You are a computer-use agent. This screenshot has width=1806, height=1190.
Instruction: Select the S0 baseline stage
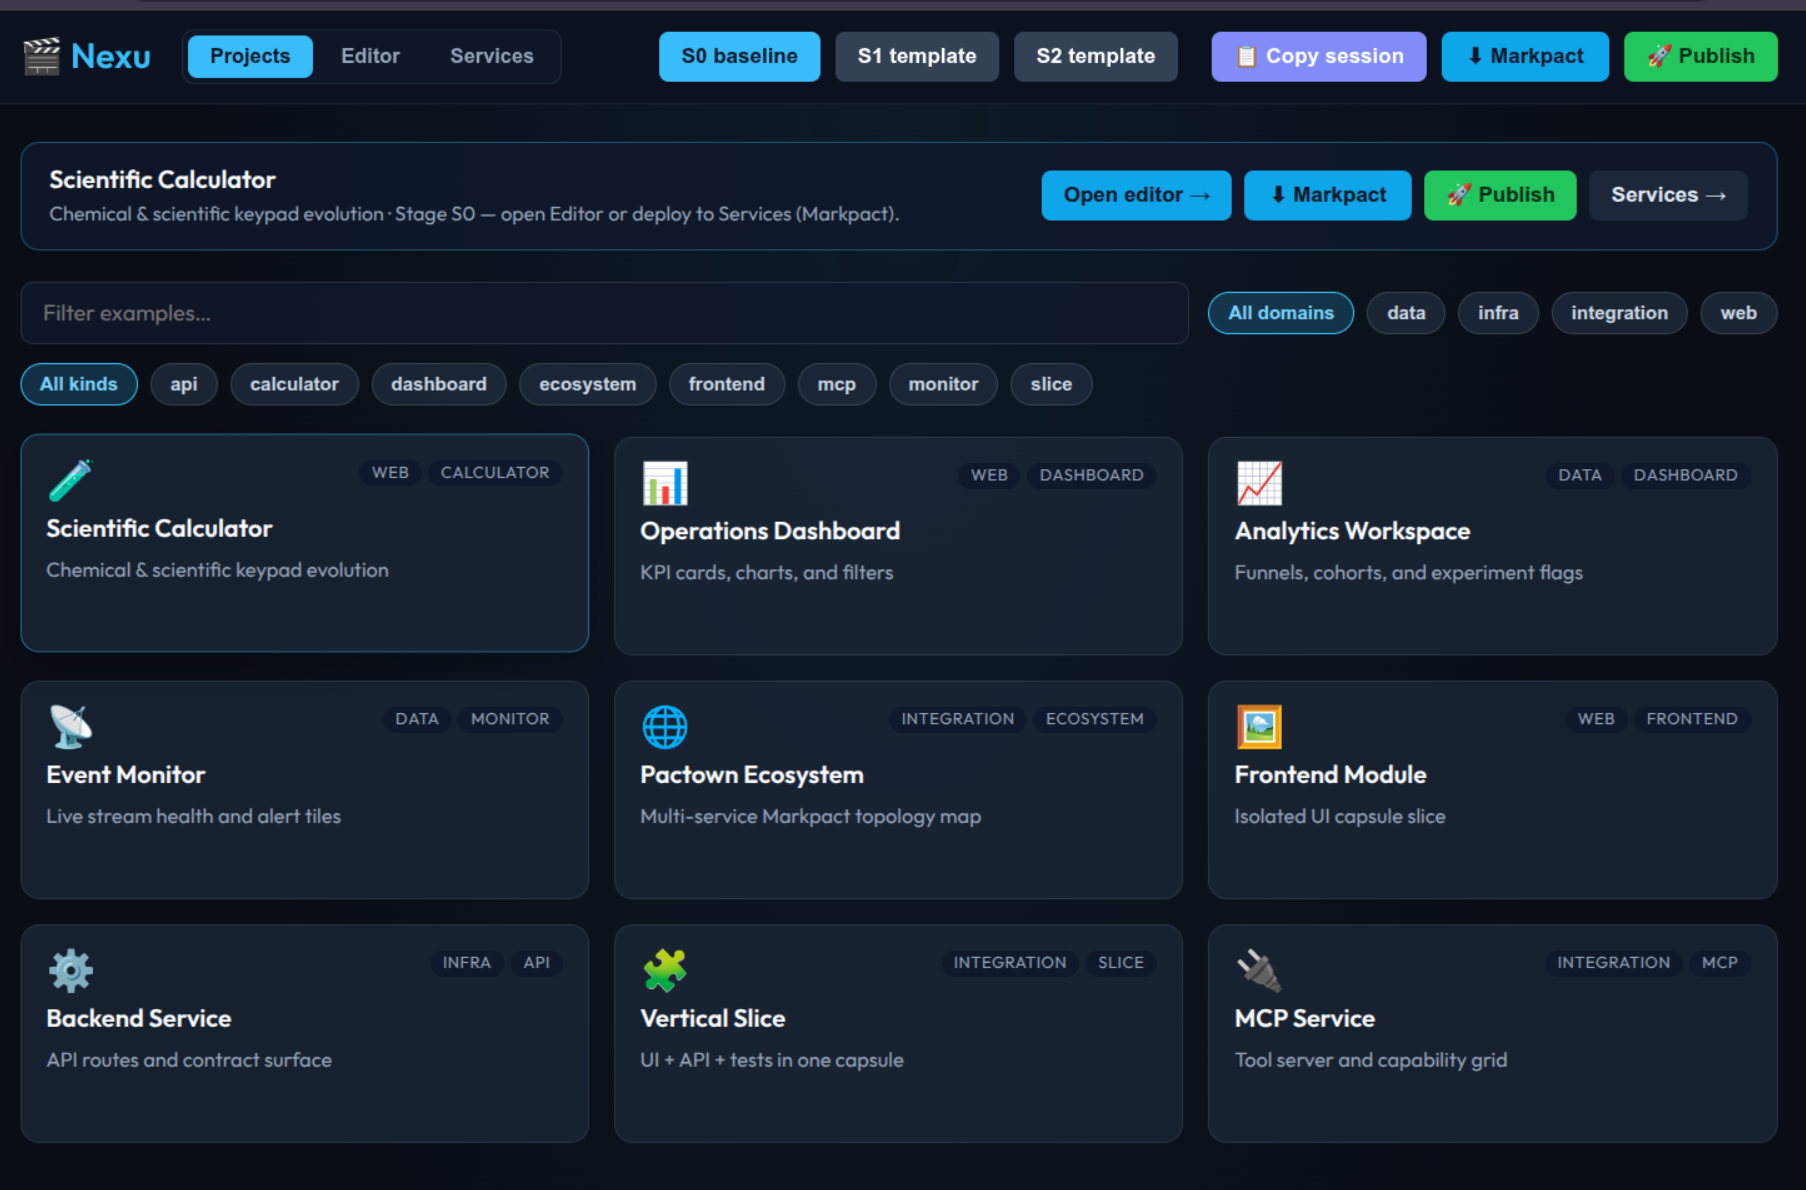pyautogui.click(x=739, y=56)
